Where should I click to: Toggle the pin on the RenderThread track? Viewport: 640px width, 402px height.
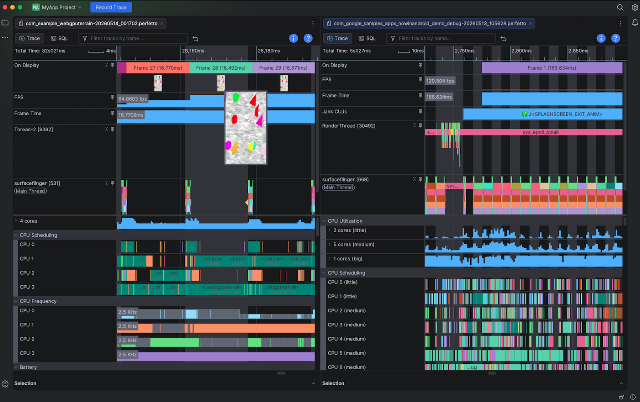click(x=420, y=126)
